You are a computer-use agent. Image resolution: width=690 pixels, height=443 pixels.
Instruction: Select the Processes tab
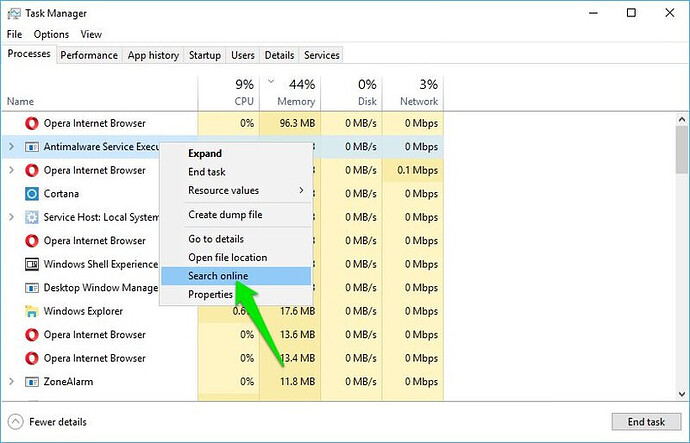coord(29,54)
